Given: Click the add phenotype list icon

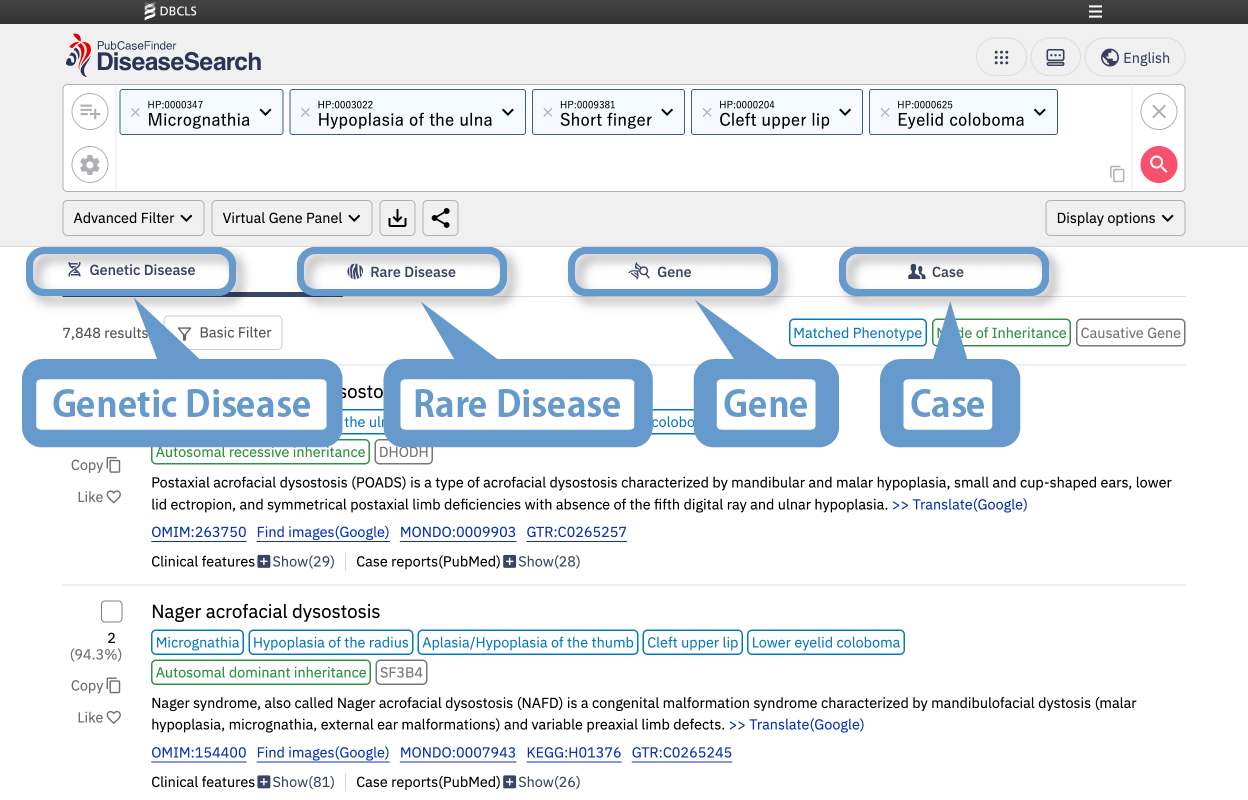Looking at the screenshot, I should (x=90, y=111).
